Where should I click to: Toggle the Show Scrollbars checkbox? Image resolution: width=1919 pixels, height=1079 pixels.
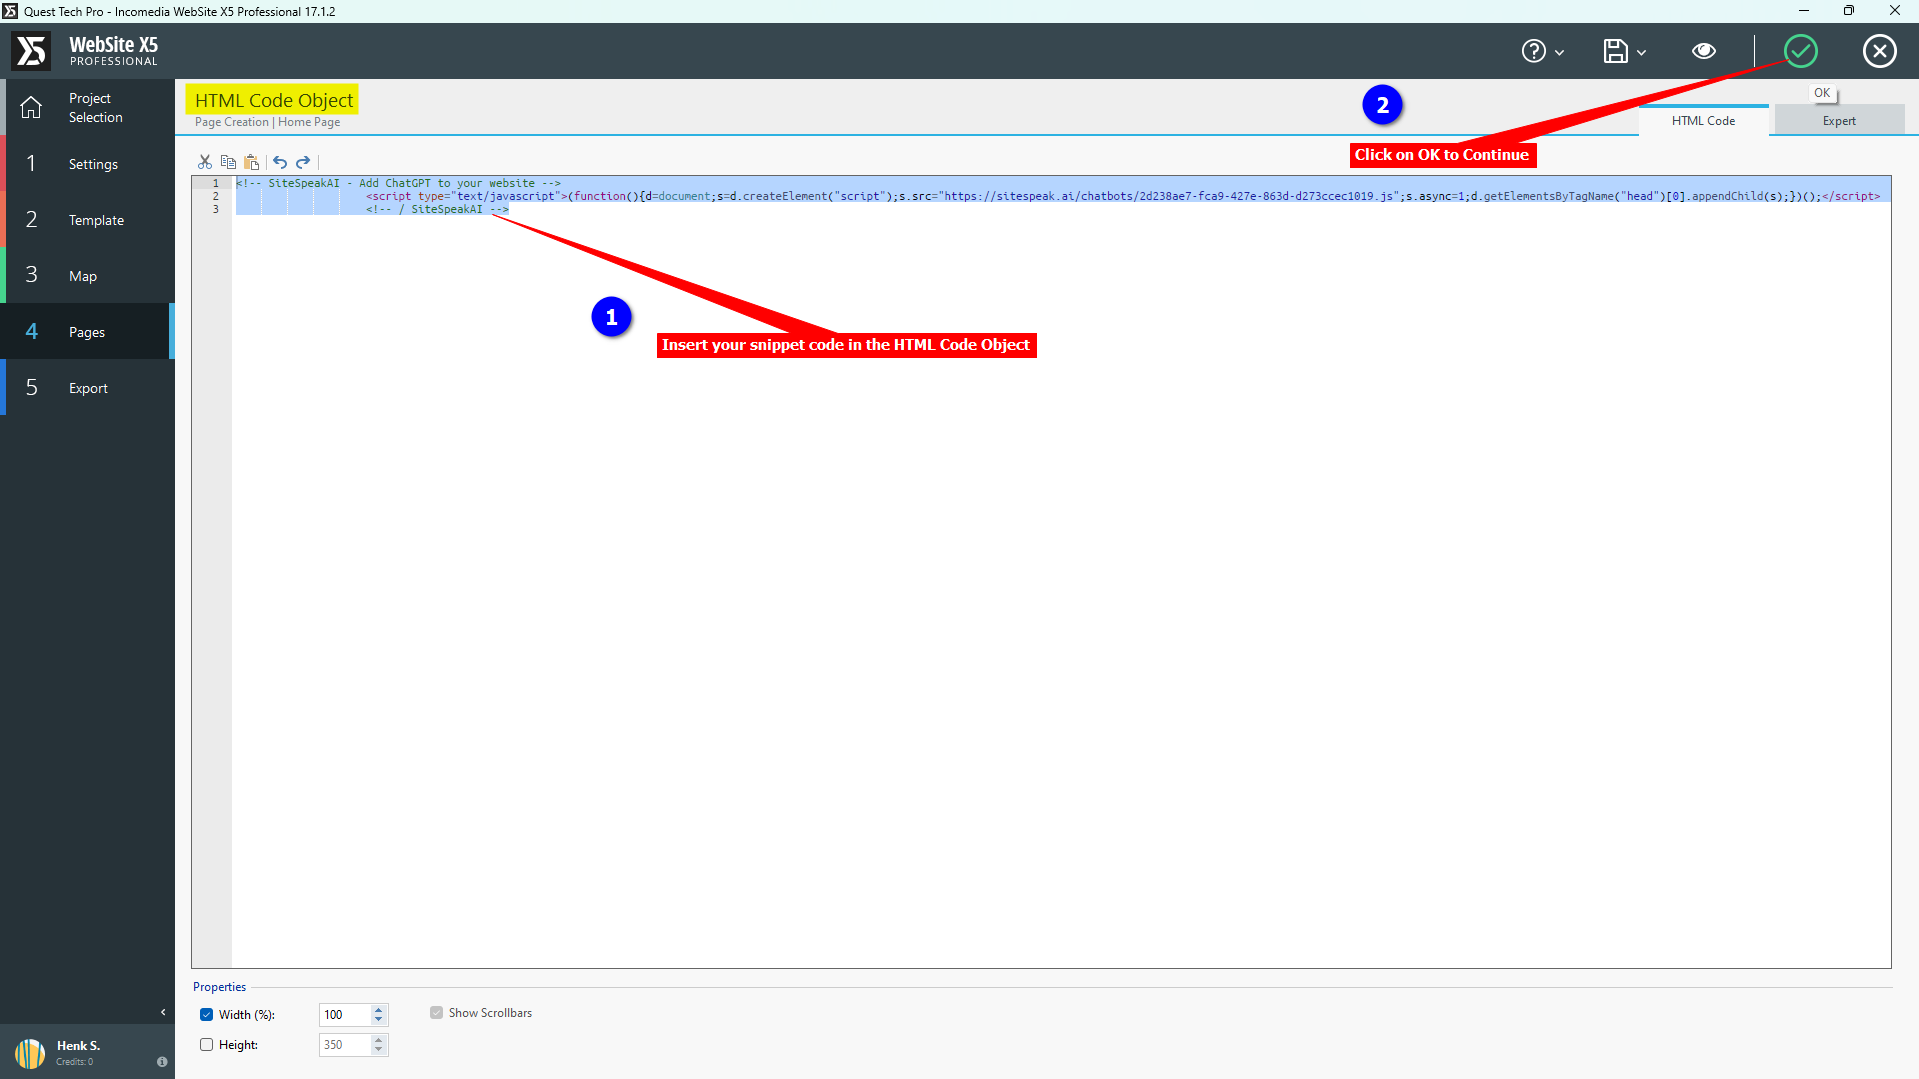(x=436, y=1013)
